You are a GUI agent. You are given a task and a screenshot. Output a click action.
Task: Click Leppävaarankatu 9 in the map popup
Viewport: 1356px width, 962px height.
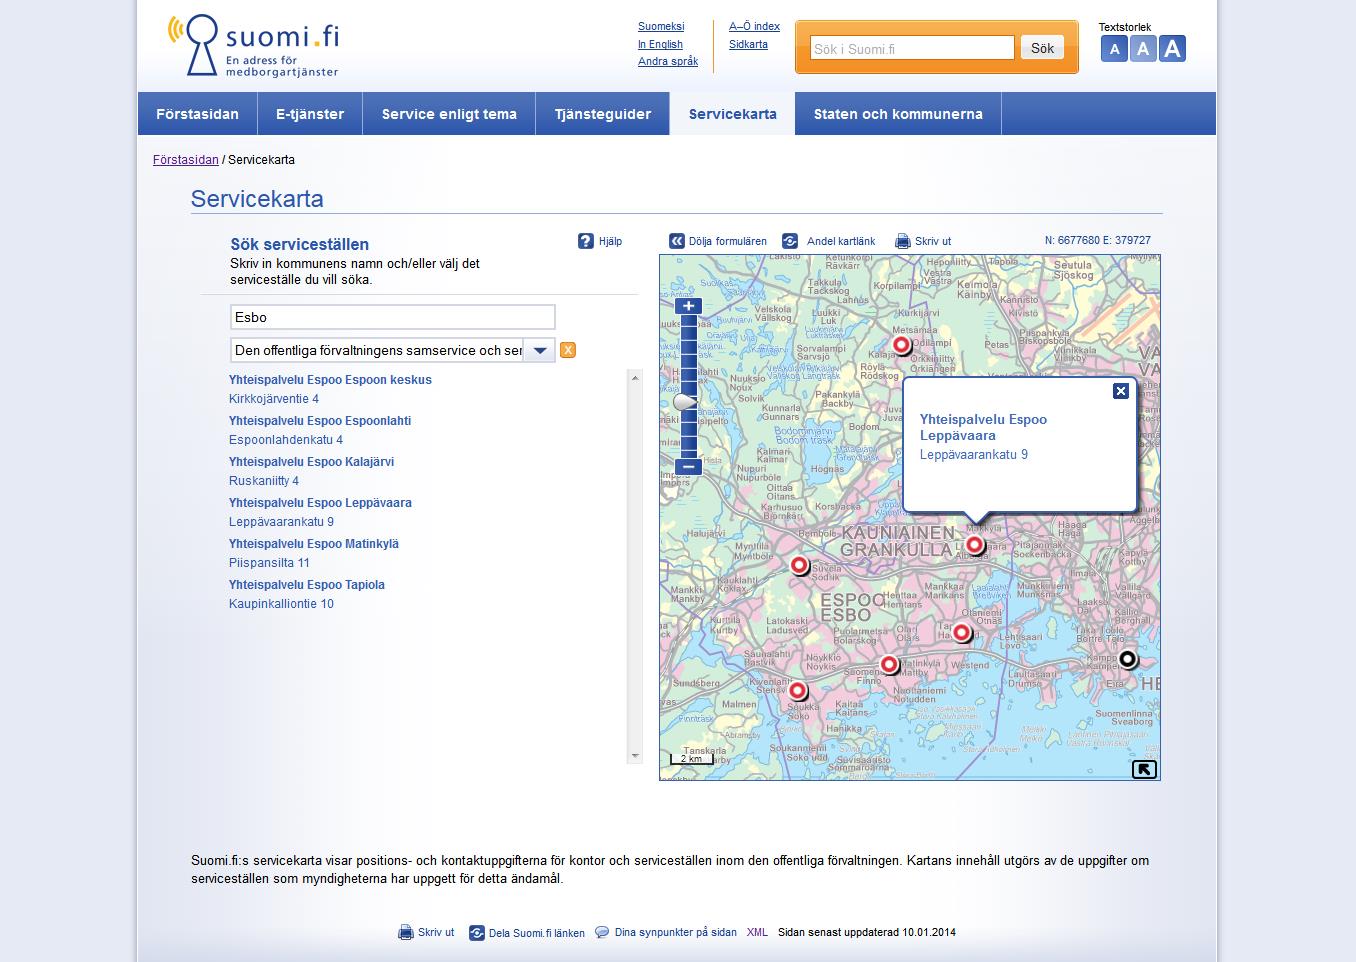(x=974, y=455)
